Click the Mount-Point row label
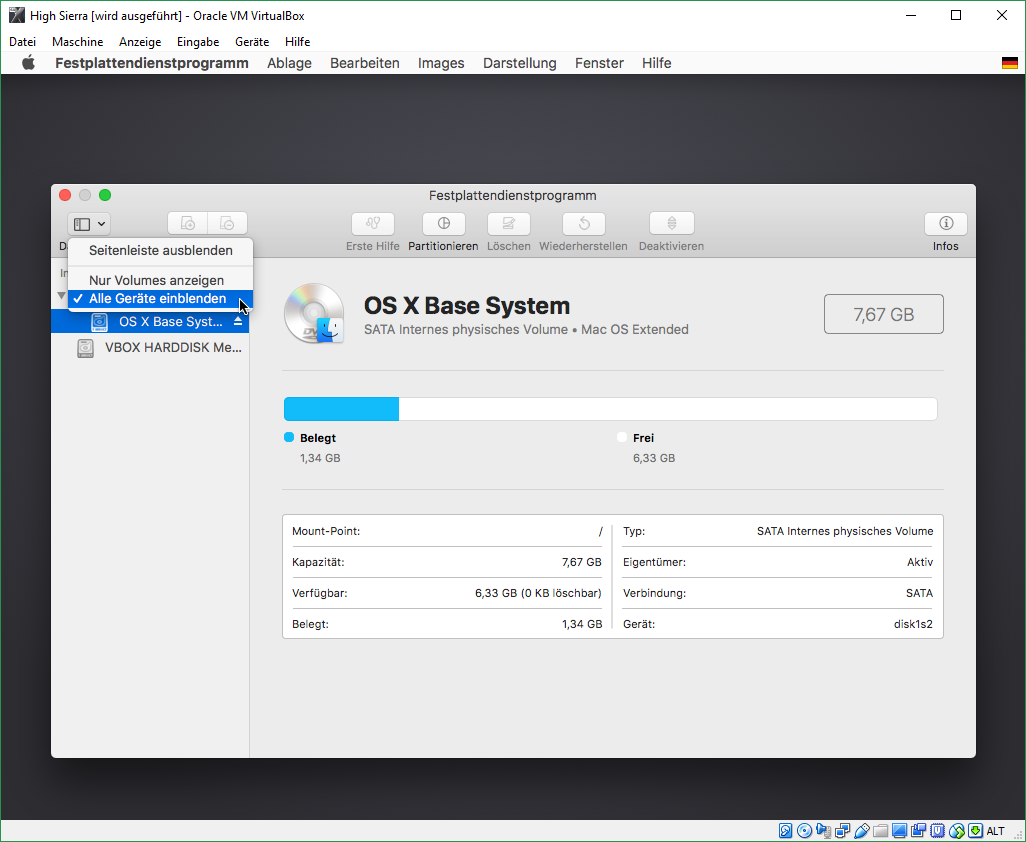 click(x=326, y=531)
